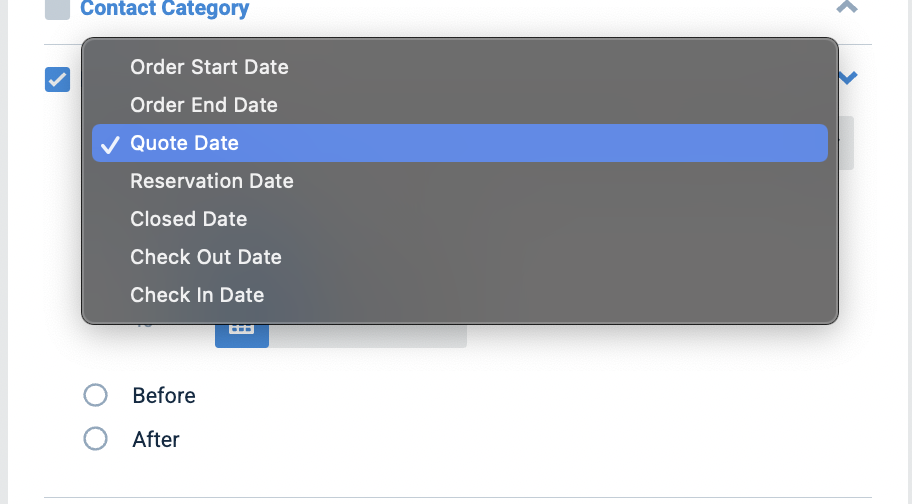Pick Reservation Date in dropdown

point(459,181)
